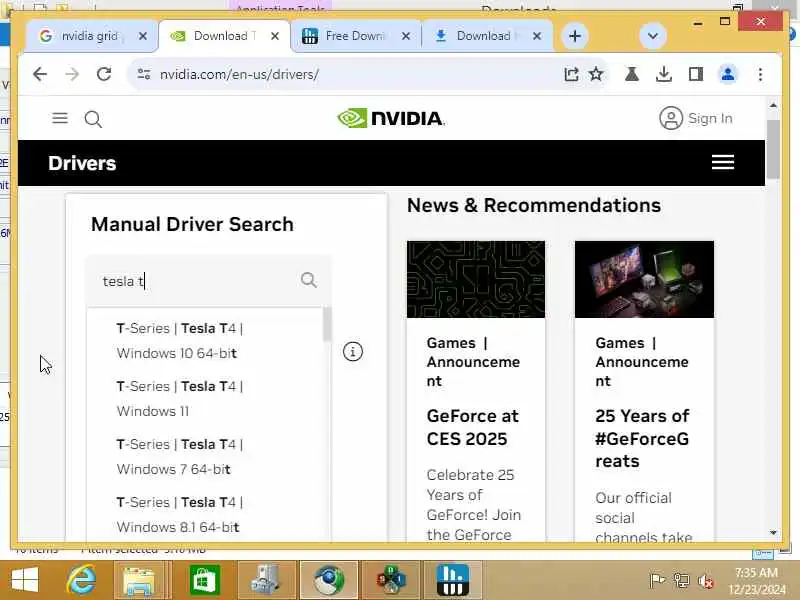Open the Windows Start button
The height and width of the screenshot is (600, 800).
(x=24, y=580)
